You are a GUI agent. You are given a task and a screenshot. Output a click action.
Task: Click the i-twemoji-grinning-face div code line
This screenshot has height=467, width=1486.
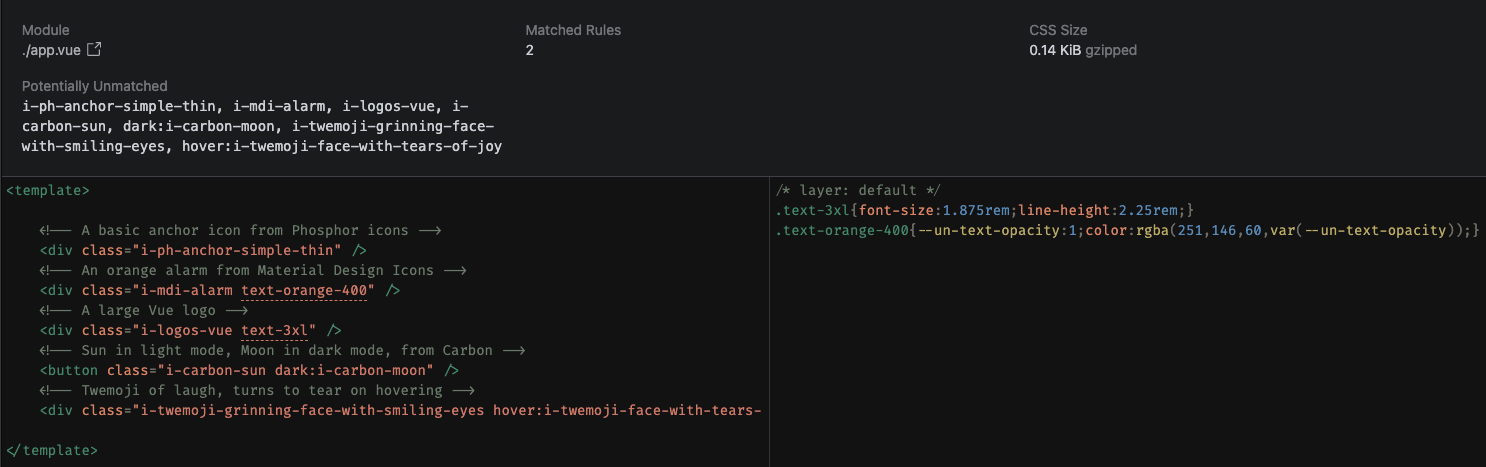[401, 410]
